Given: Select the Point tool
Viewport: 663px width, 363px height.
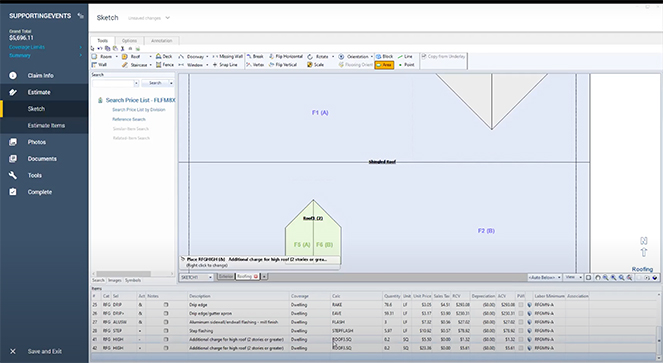Looking at the screenshot, I should click(406, 65).
